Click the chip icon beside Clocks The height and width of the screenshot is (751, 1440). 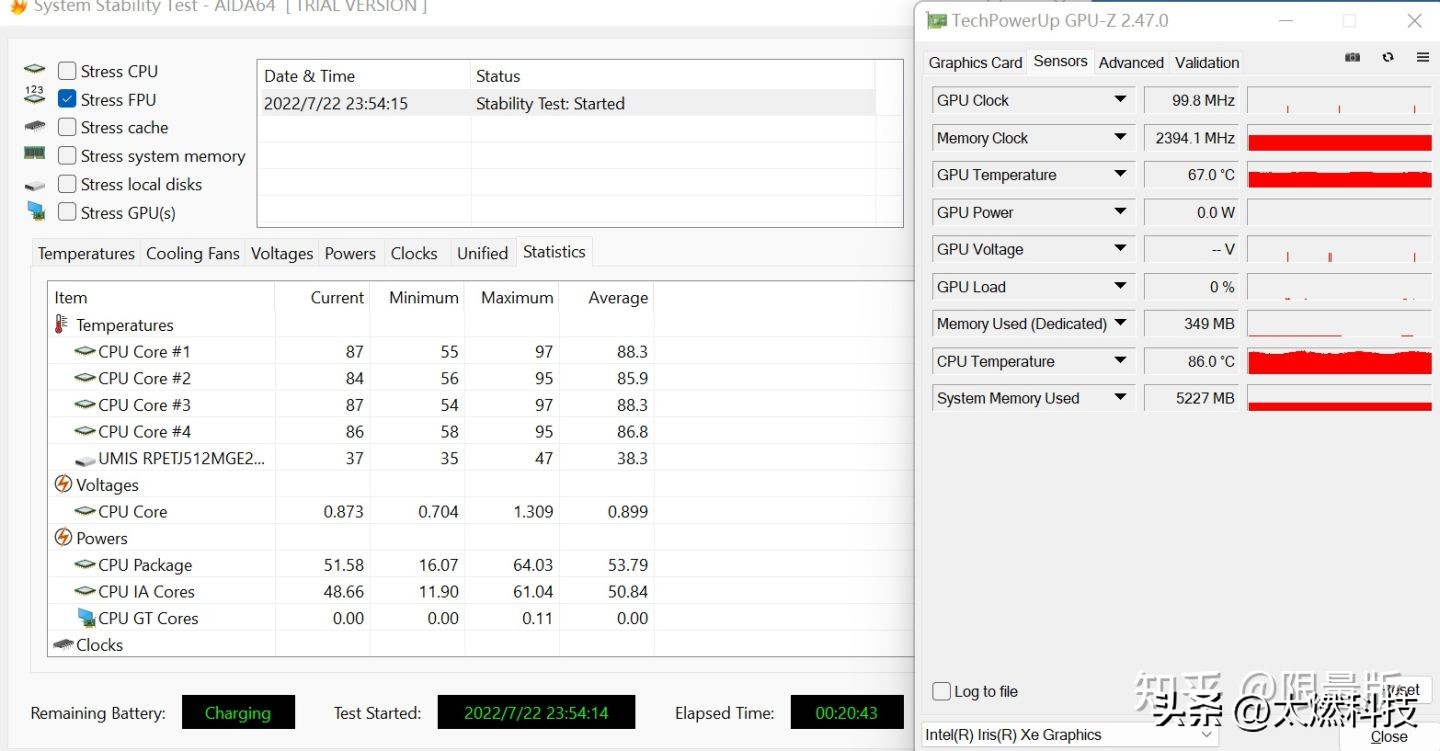(62, 645)
